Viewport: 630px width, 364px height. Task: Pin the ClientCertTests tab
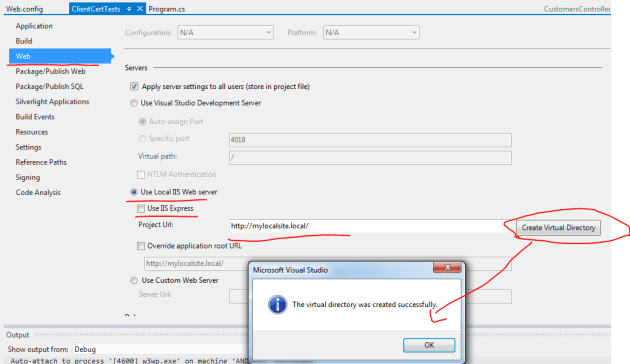129,9
